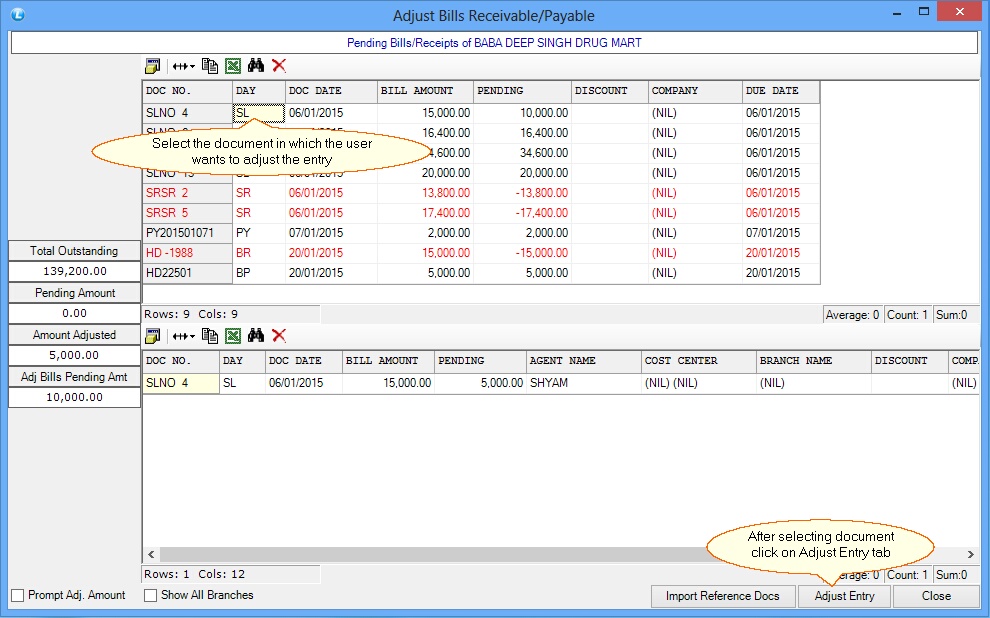Click Import Reference Docs button
This screenshot has width=990, height=618.
[722, 596]
